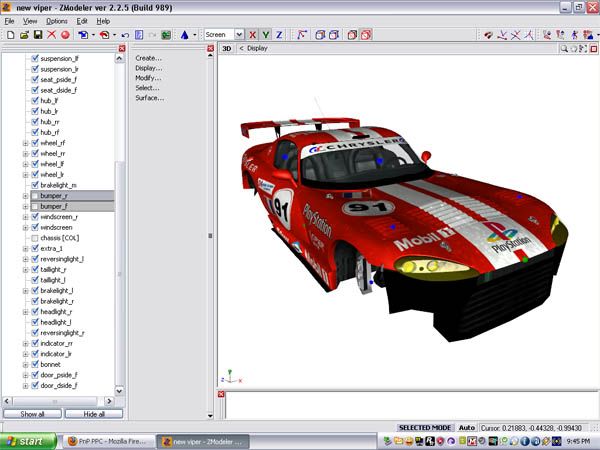The width and height of the screenshot is (600, 450).
Task: Toggle the X axis constraint button
Action: (253, 35)
